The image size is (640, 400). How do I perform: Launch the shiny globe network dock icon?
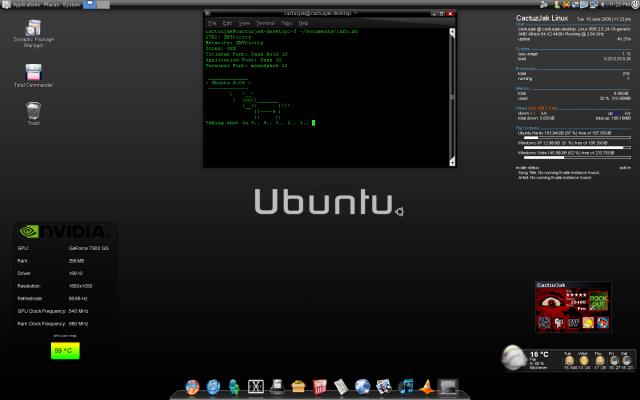click(362, 387)
